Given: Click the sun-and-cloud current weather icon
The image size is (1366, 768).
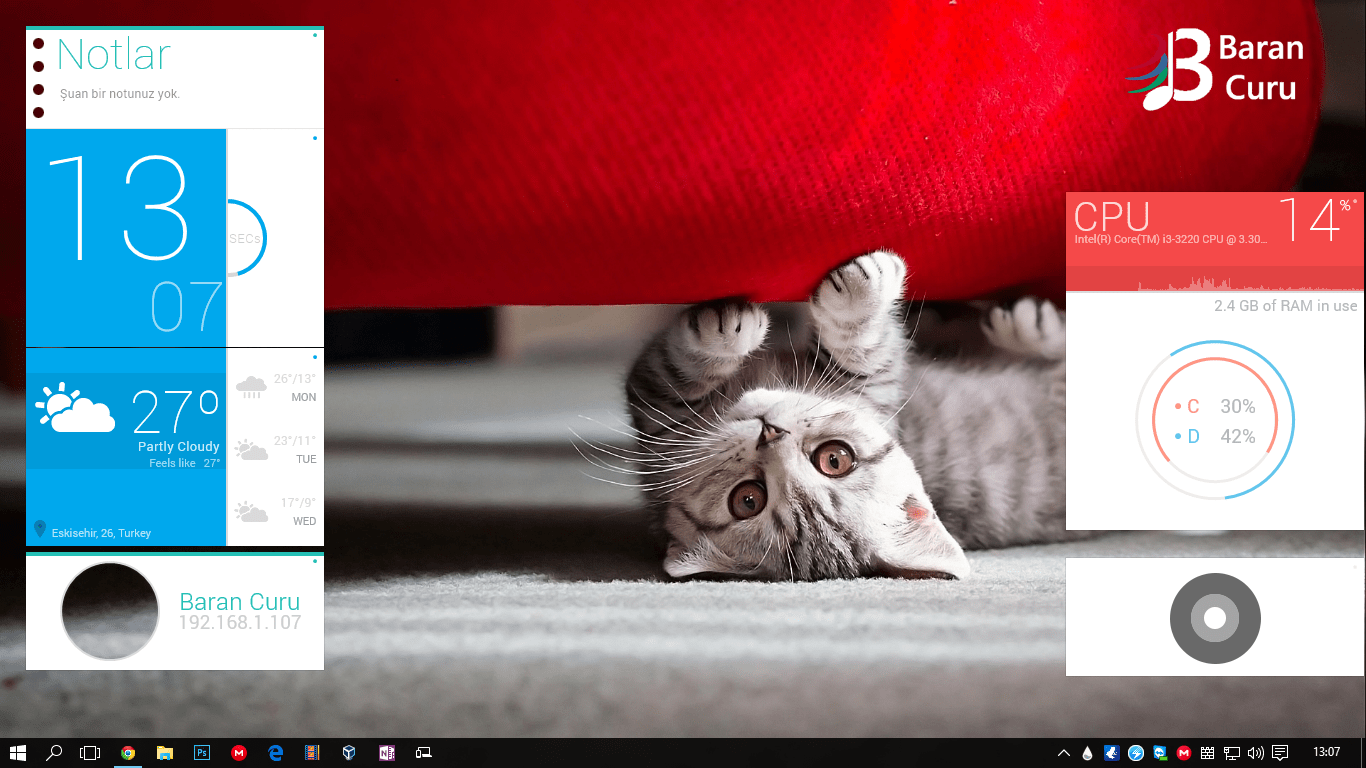Looking at the screenshot, I should click(x=75, y=407).
